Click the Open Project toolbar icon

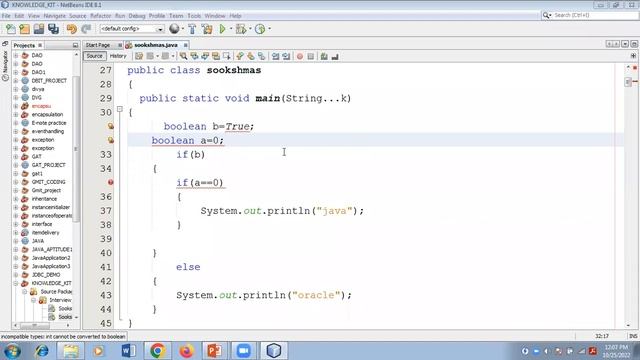pos(39,29)
